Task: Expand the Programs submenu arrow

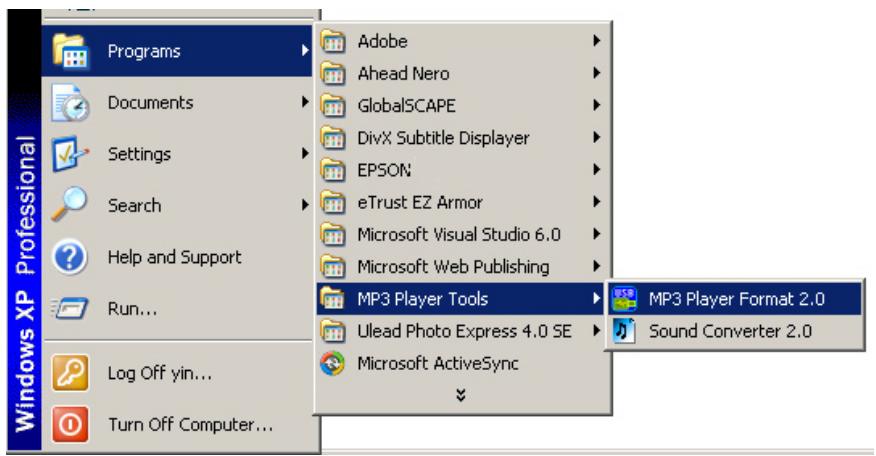Action: (x=305, y=51)
